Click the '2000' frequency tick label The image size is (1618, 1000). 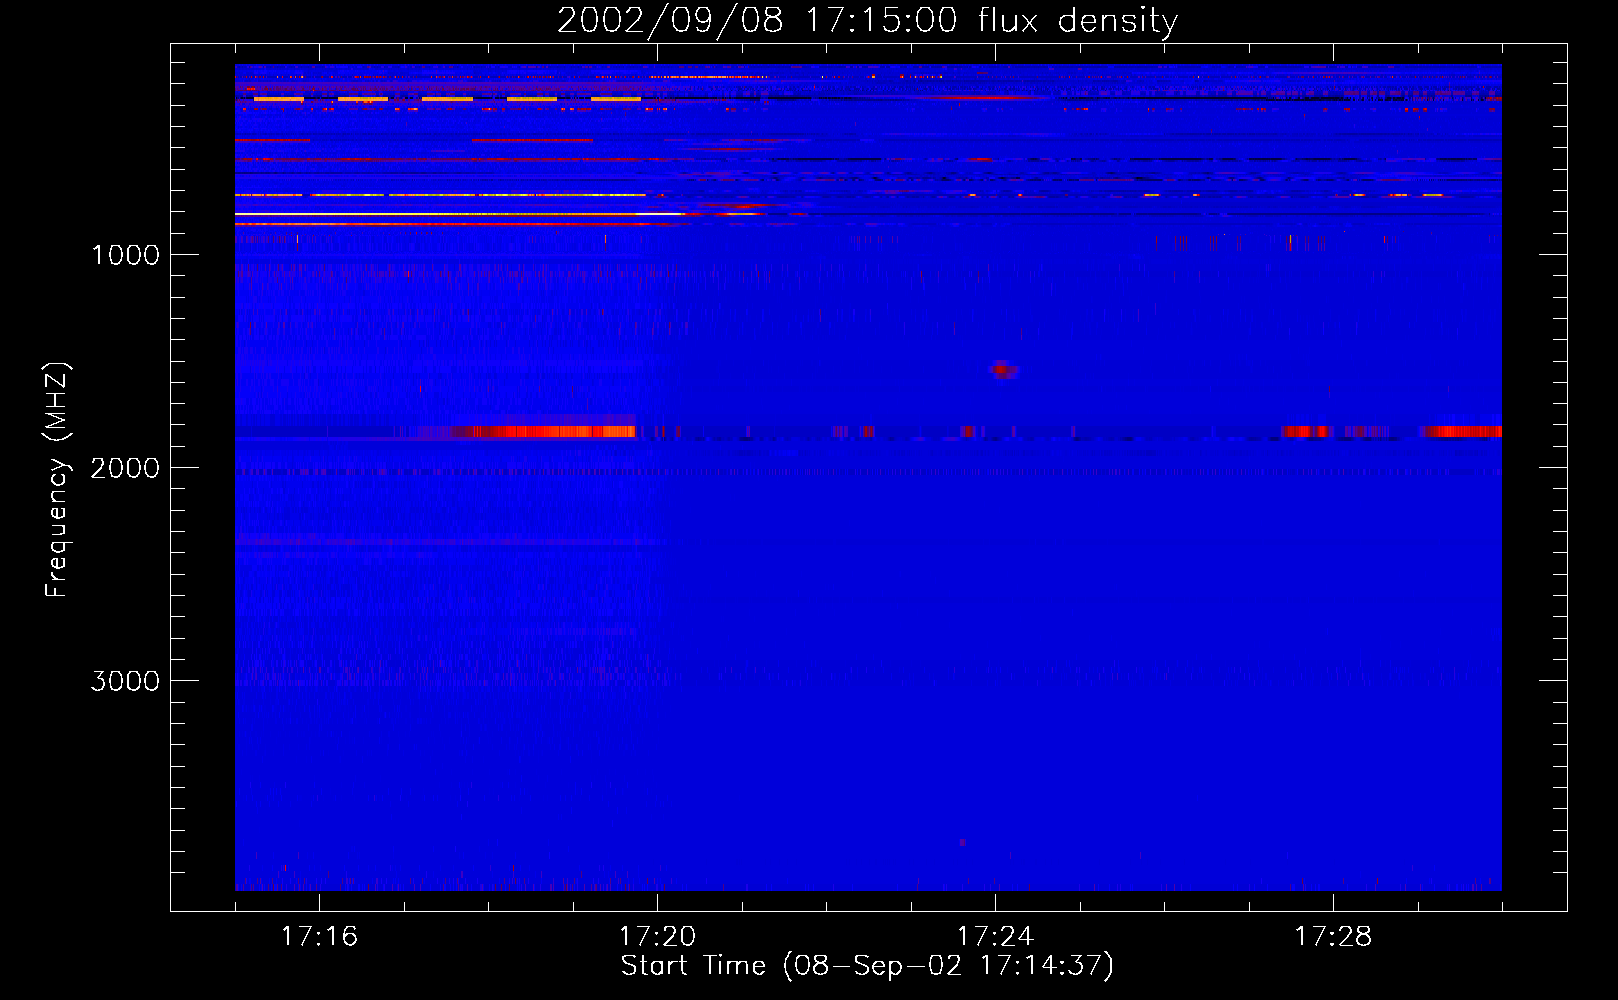(x=125, y=468)
